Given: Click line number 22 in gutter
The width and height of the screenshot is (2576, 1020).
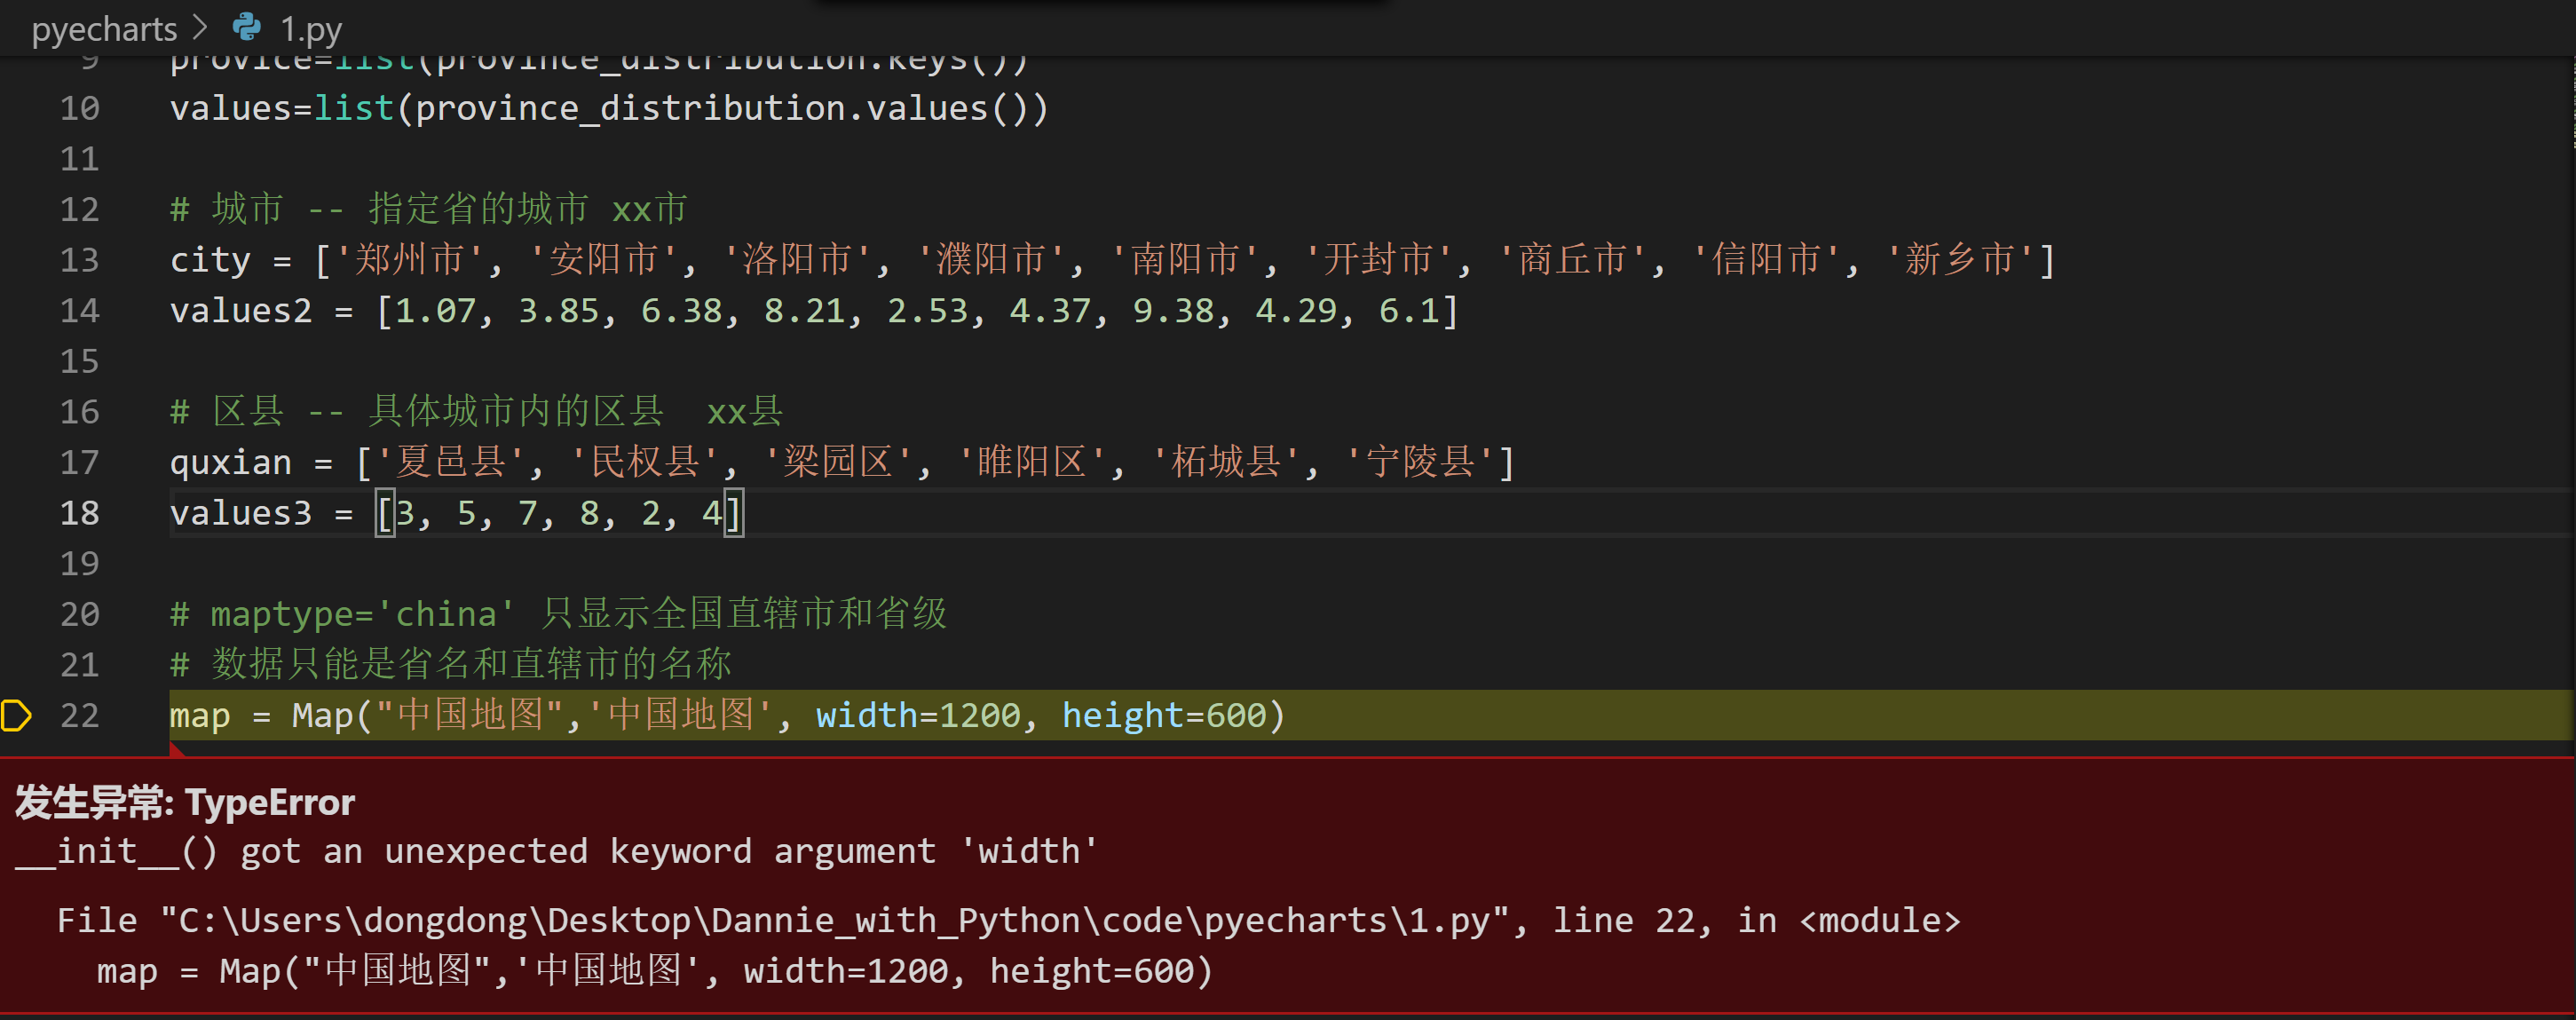Looking at the screenshot, I should point(79,715).
